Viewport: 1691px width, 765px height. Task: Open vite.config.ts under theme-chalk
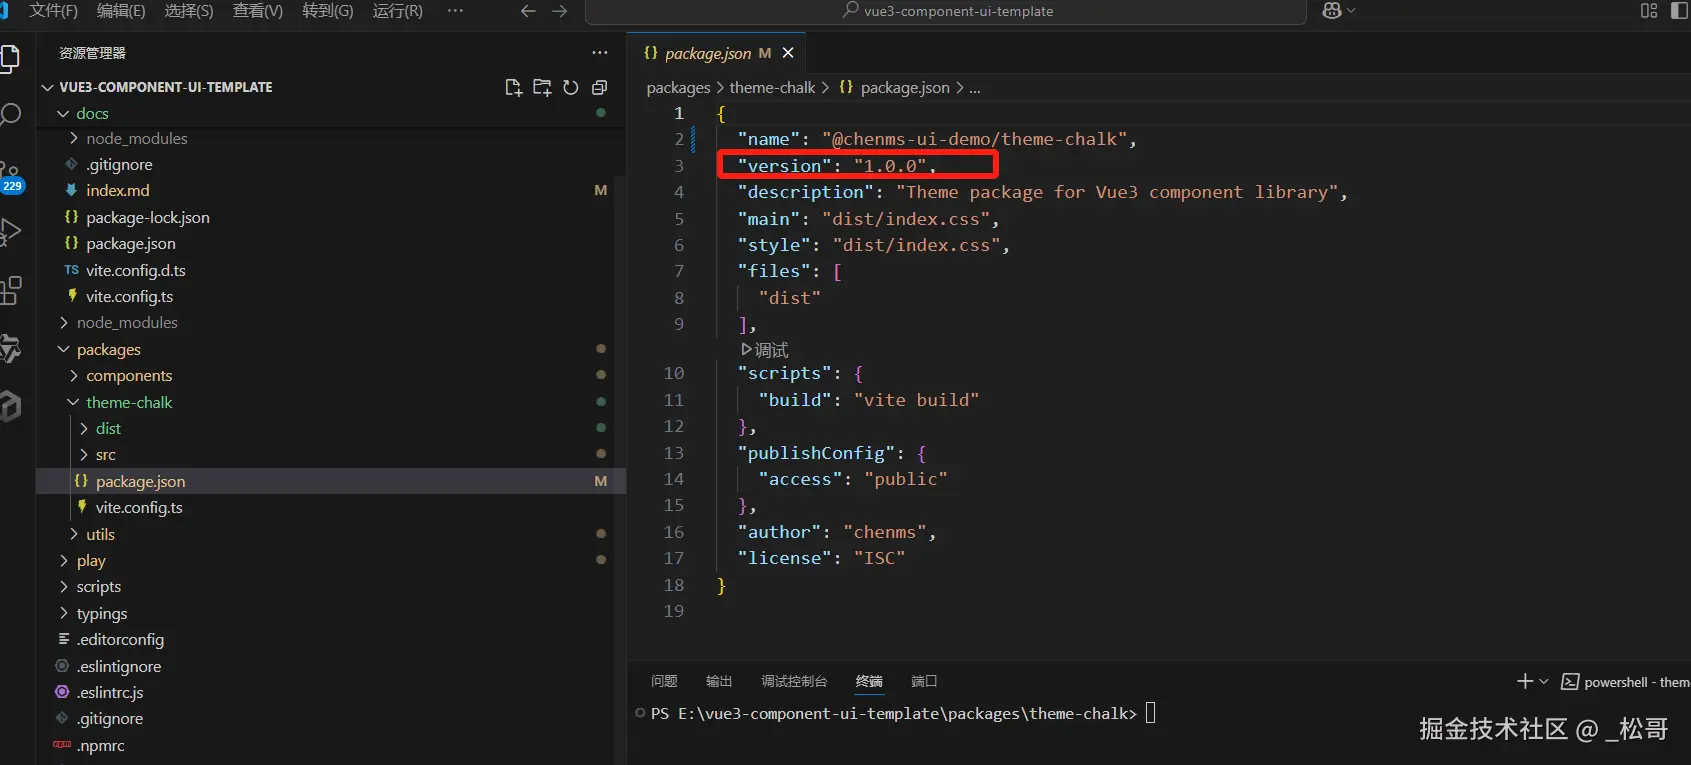(x=139, y=508)
